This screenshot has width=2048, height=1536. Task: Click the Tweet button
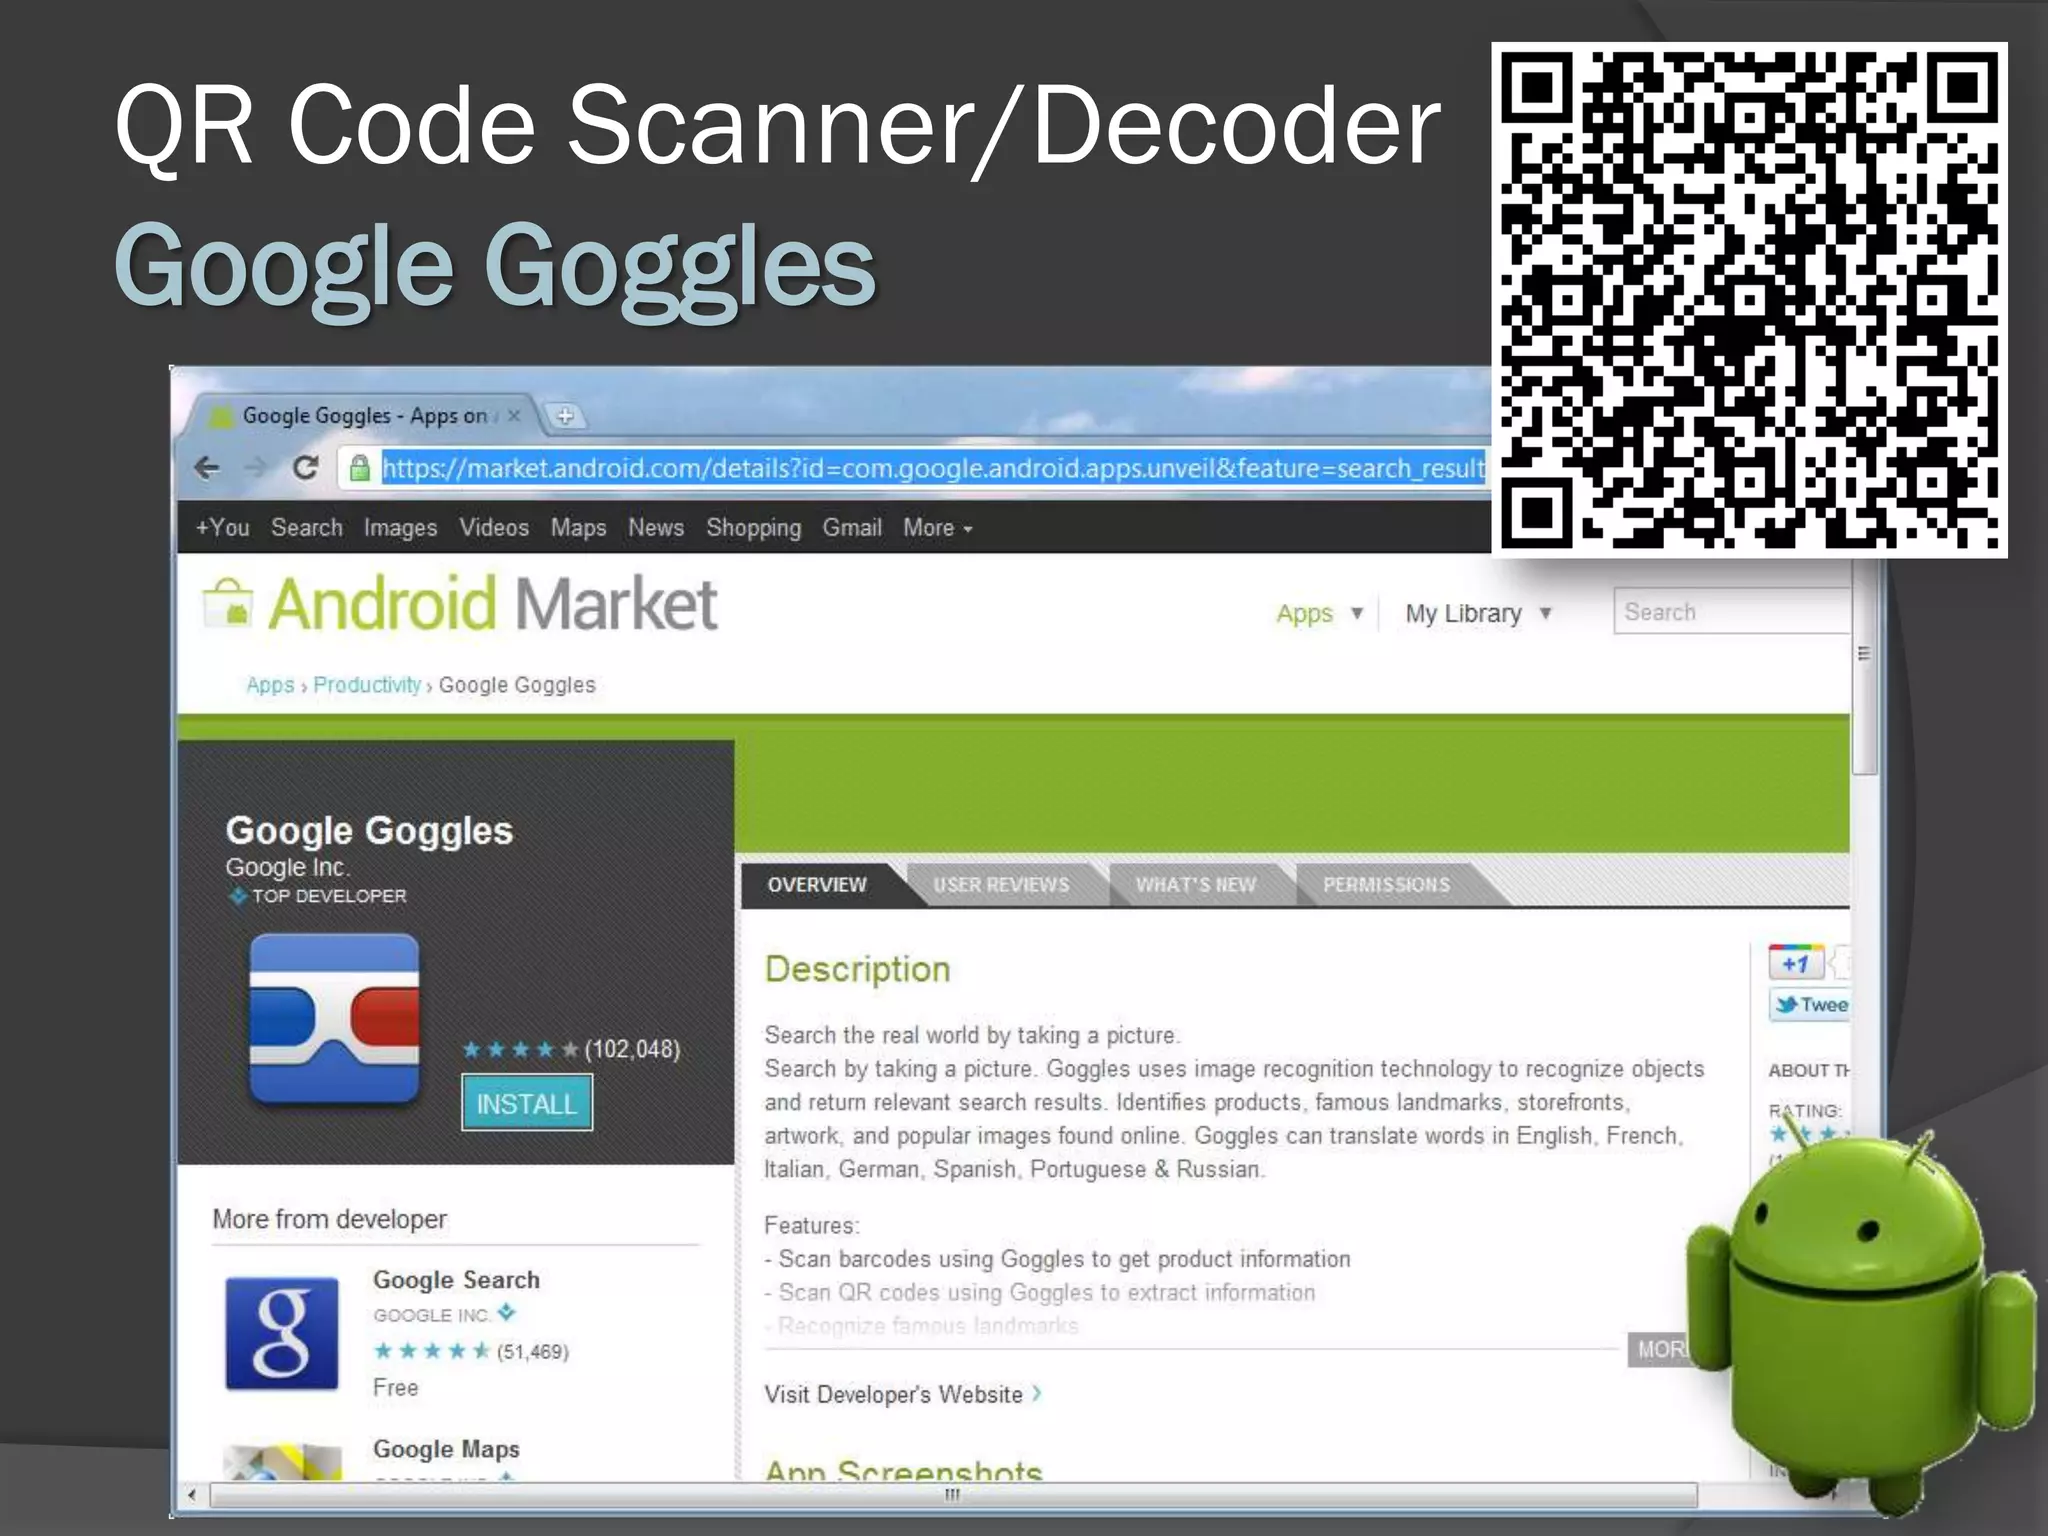pos(1809,1005)
